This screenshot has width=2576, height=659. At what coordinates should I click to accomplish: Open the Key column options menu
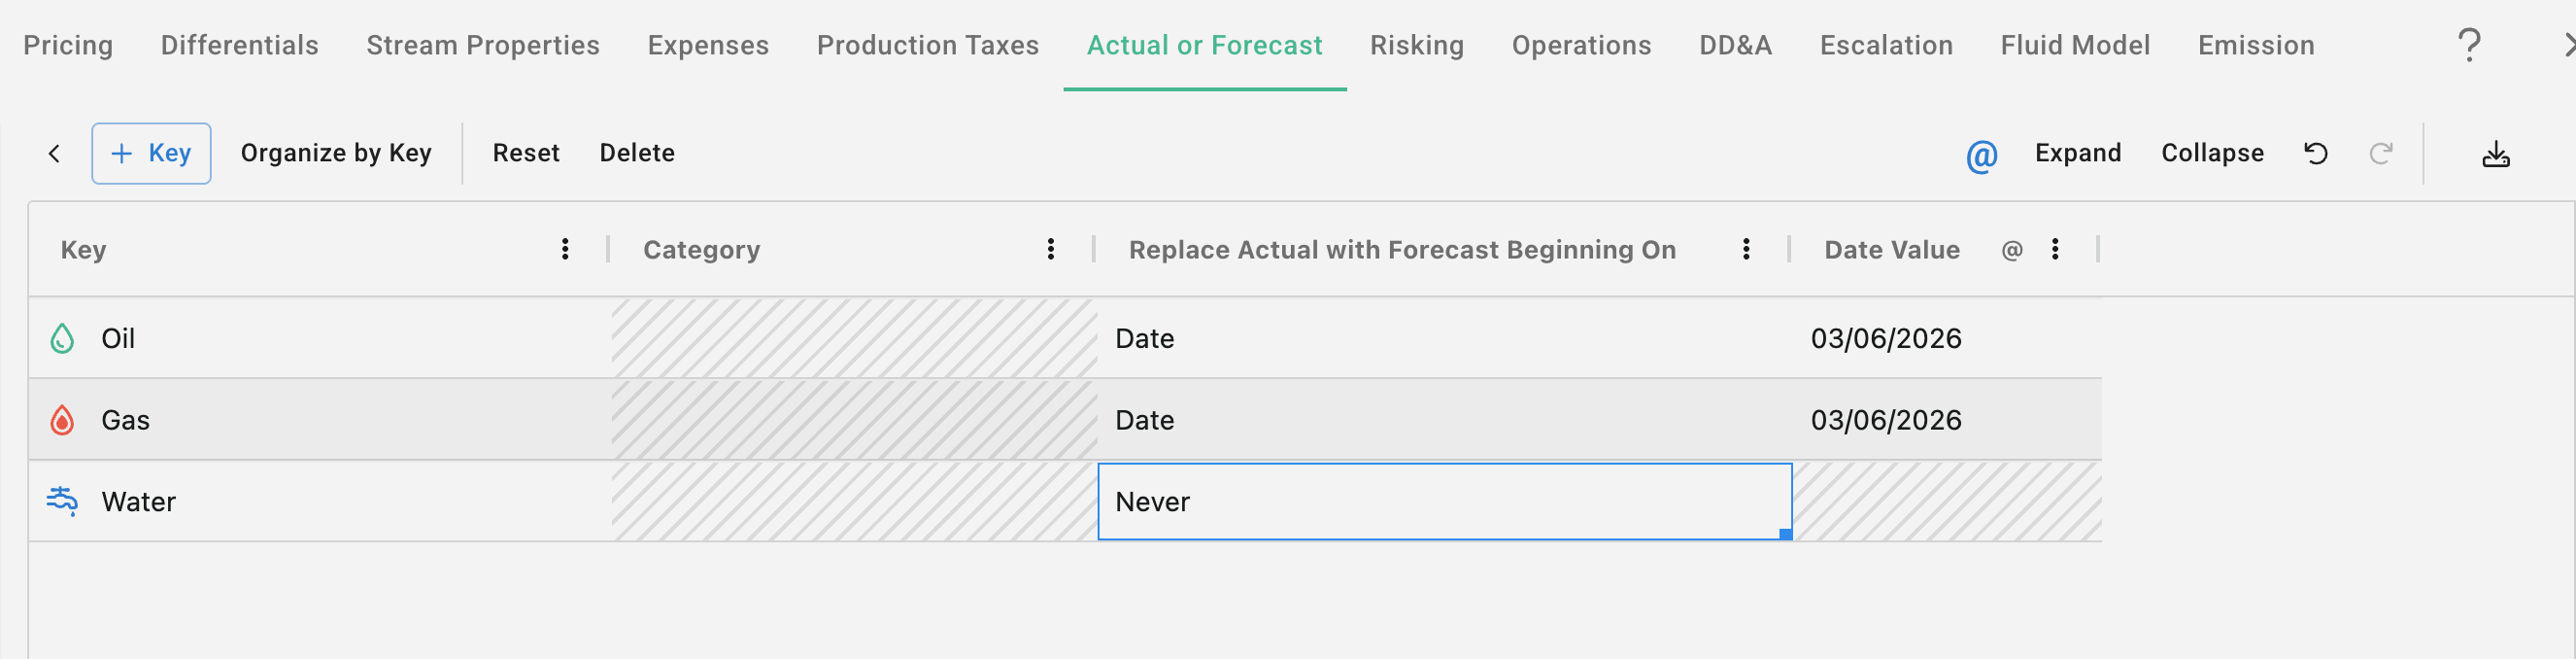point(565,249)
